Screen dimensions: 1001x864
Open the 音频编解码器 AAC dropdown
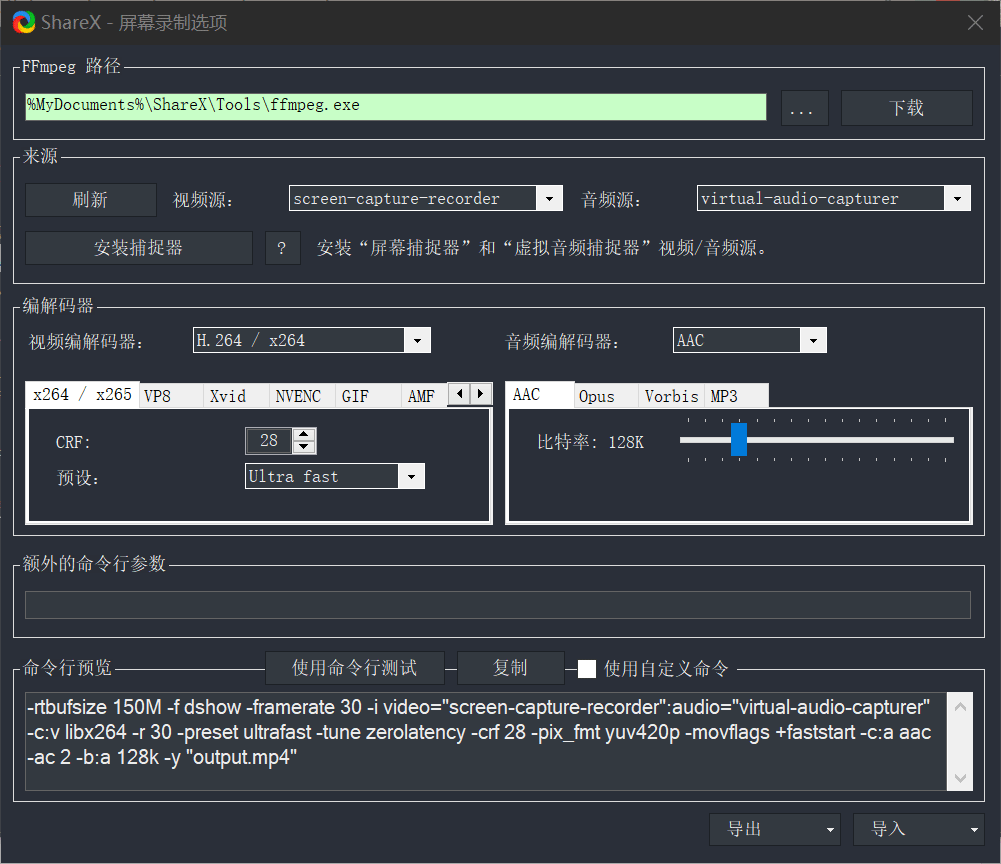(749, 340)
